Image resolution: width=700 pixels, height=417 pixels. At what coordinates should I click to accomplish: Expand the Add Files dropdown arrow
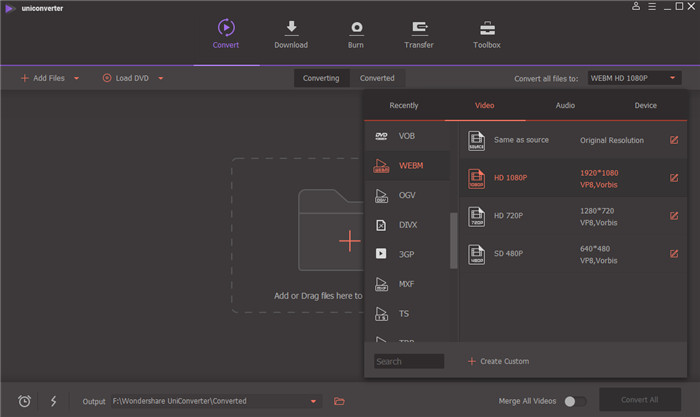pos(76,78)
